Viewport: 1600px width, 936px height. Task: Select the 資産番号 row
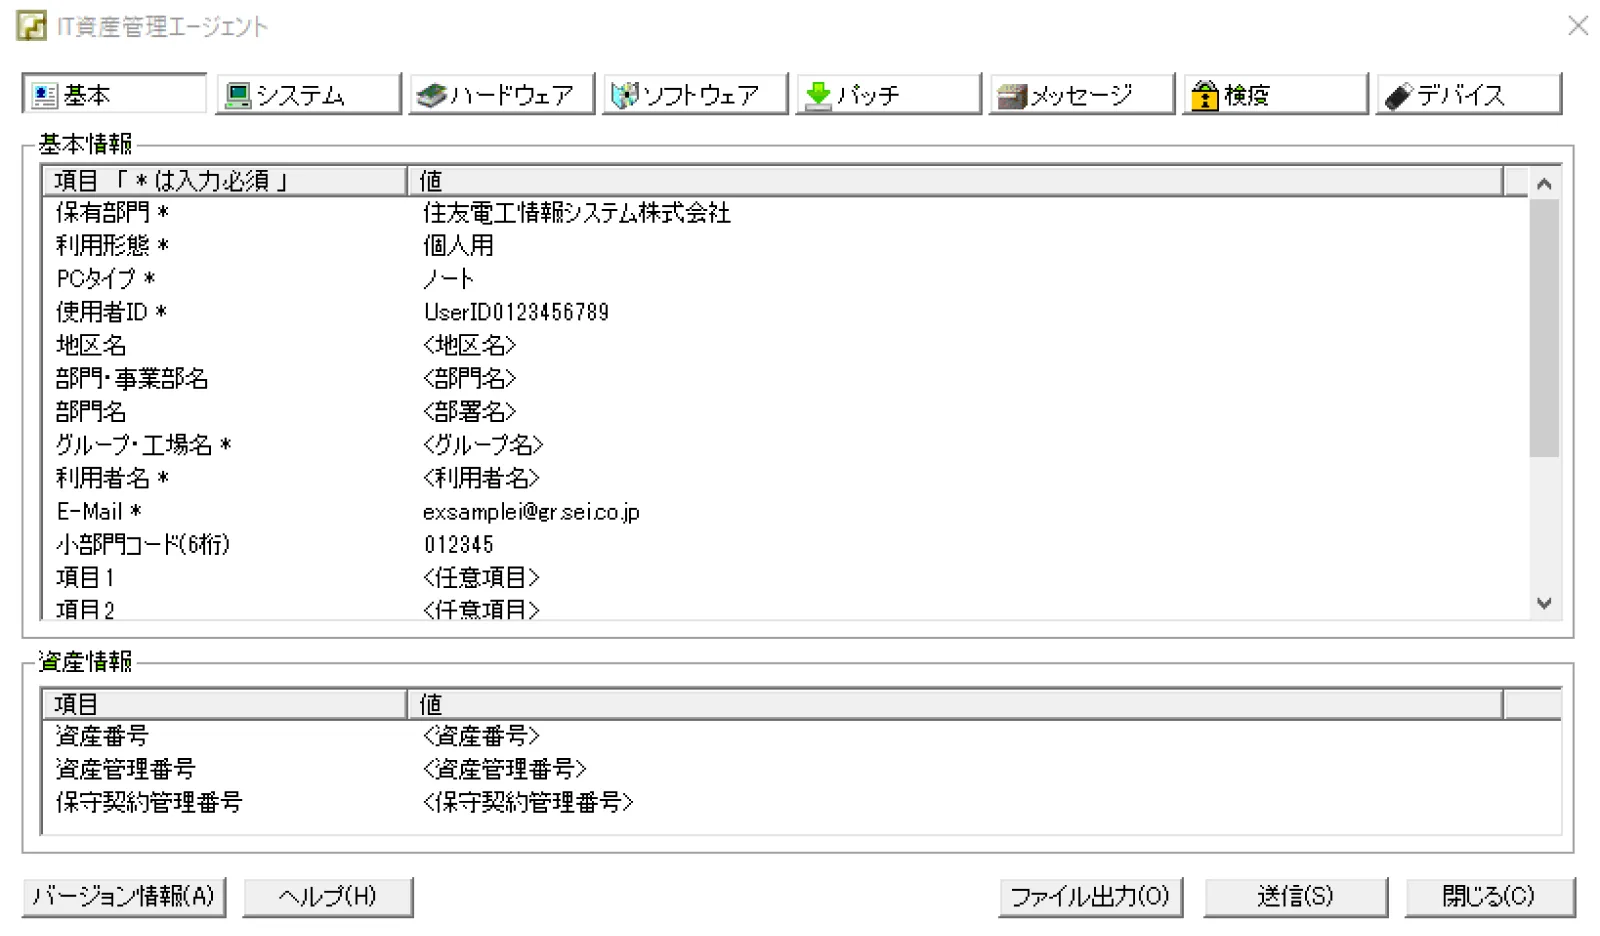pyautogui.click(x=801, y=736)
